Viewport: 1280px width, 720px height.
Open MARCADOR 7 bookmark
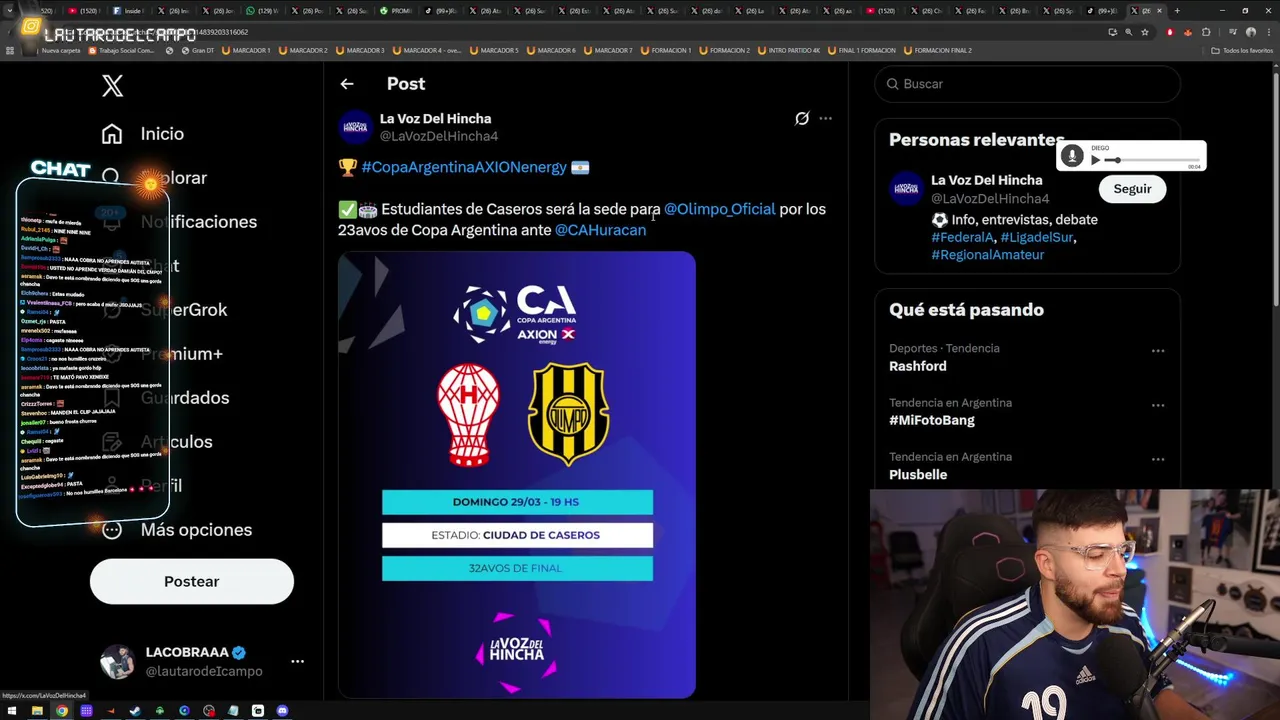pyautogui.click(x=609, y=50)
